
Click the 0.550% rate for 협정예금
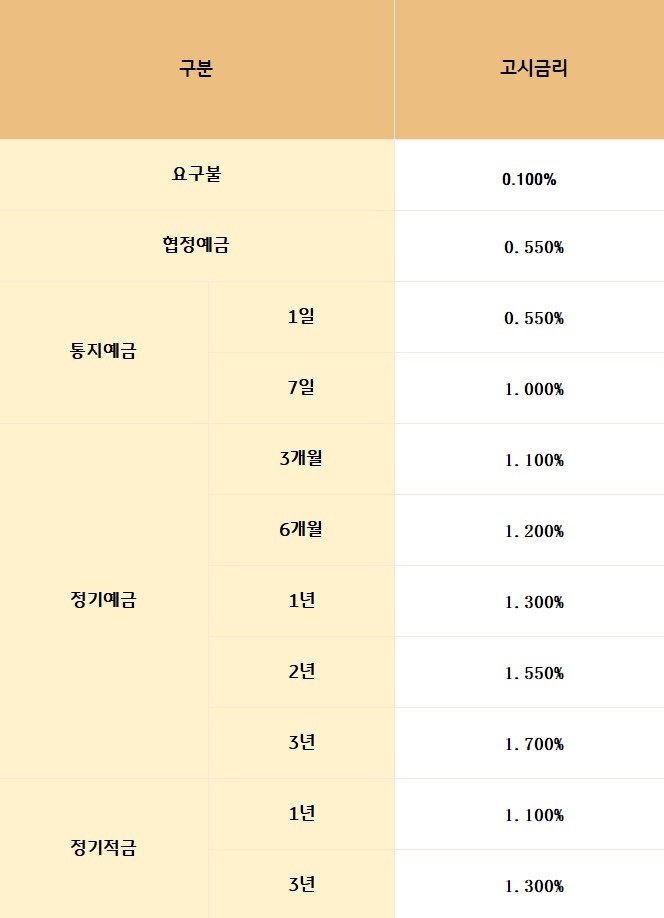pyautogui.click(x=534, y=247)
